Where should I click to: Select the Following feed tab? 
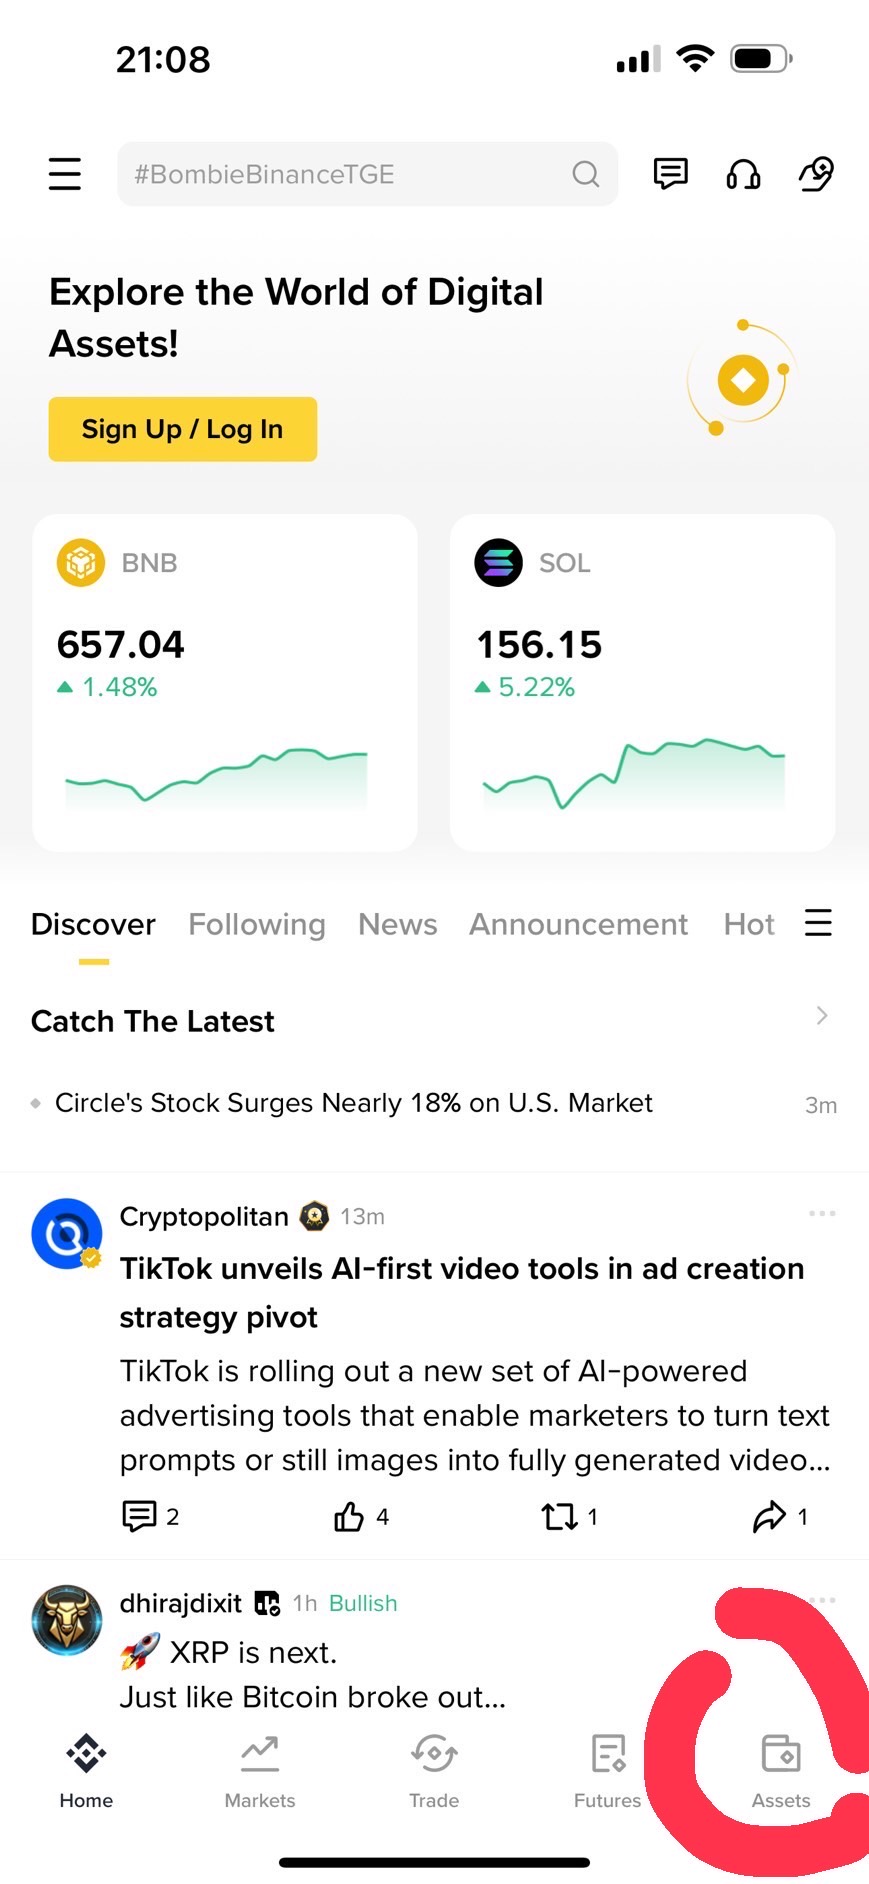[257, 924]
